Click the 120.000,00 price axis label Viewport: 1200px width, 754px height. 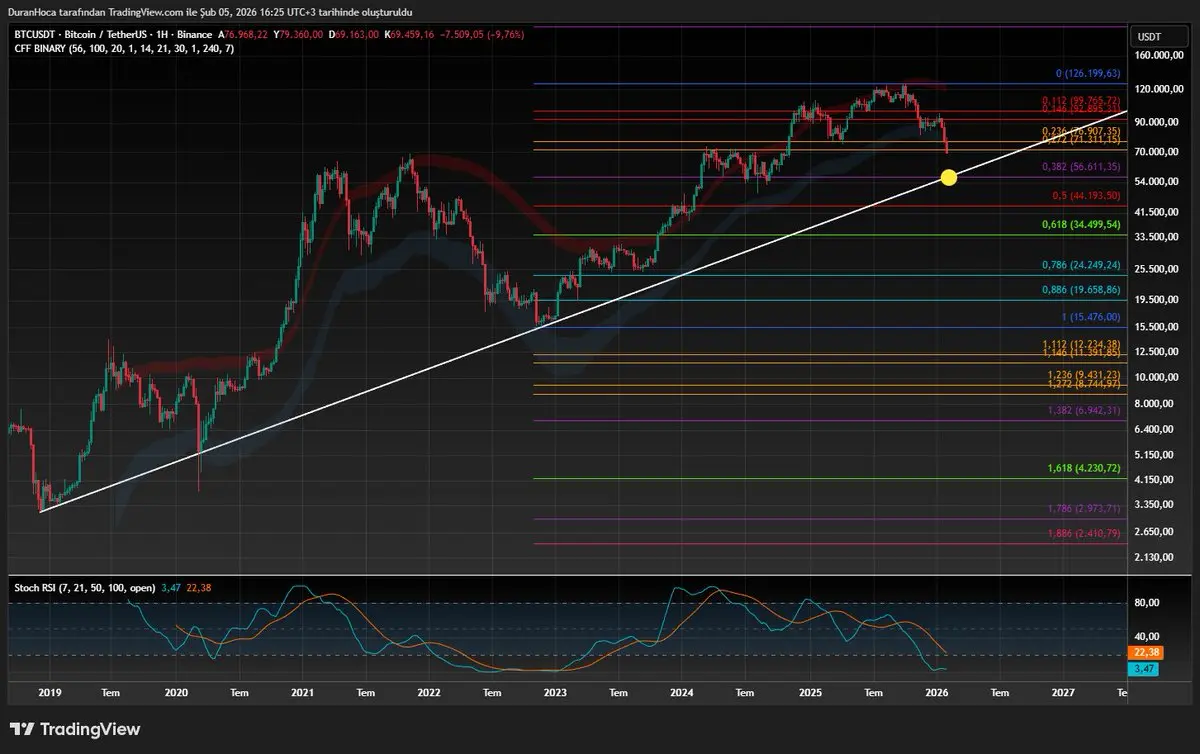[x=1158, y=89]
